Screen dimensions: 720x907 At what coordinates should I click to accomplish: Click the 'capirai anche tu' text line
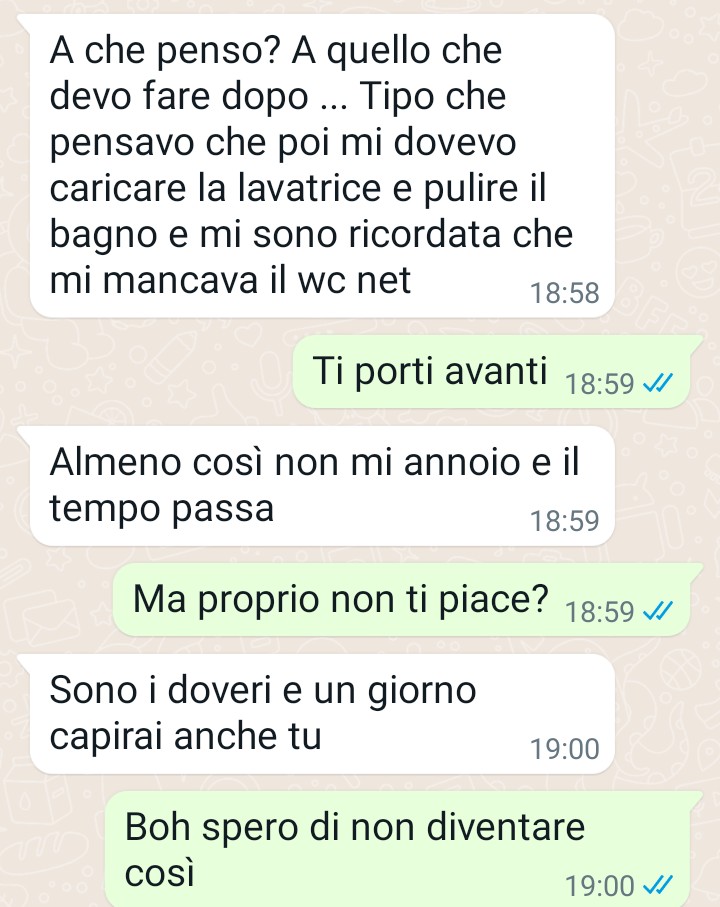[x=185, y=736]
